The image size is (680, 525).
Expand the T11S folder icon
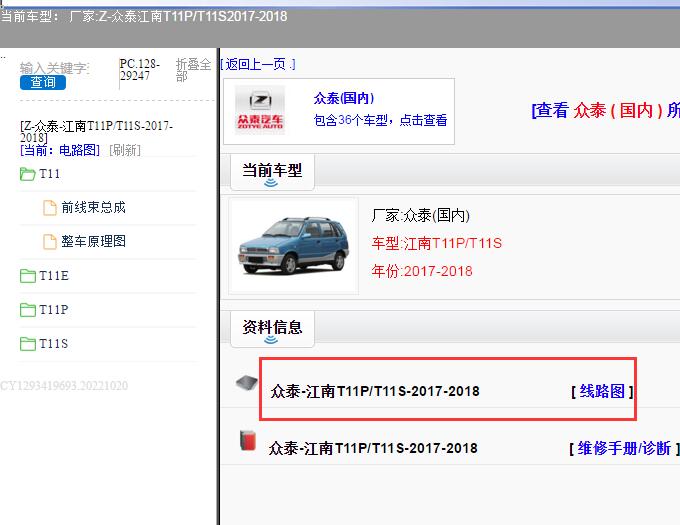click(28, 344)
